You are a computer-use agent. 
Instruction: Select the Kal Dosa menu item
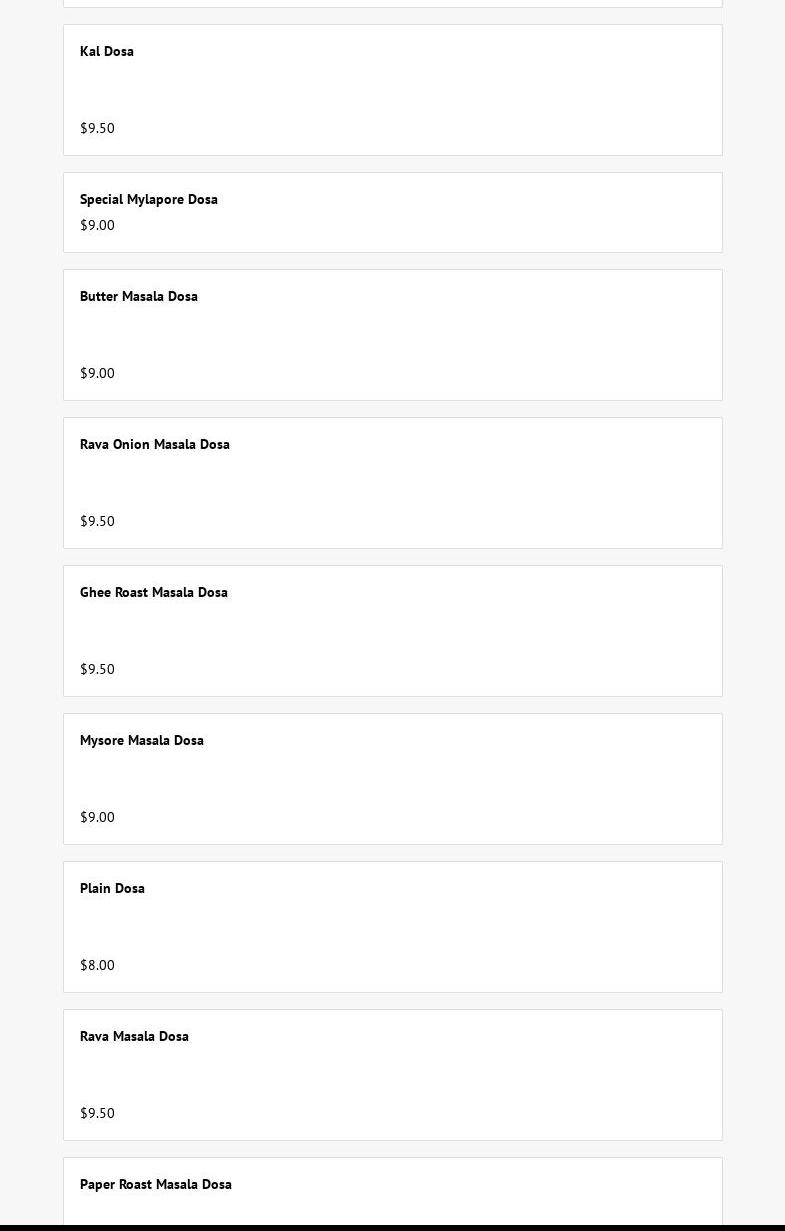[x=107, y=52]
